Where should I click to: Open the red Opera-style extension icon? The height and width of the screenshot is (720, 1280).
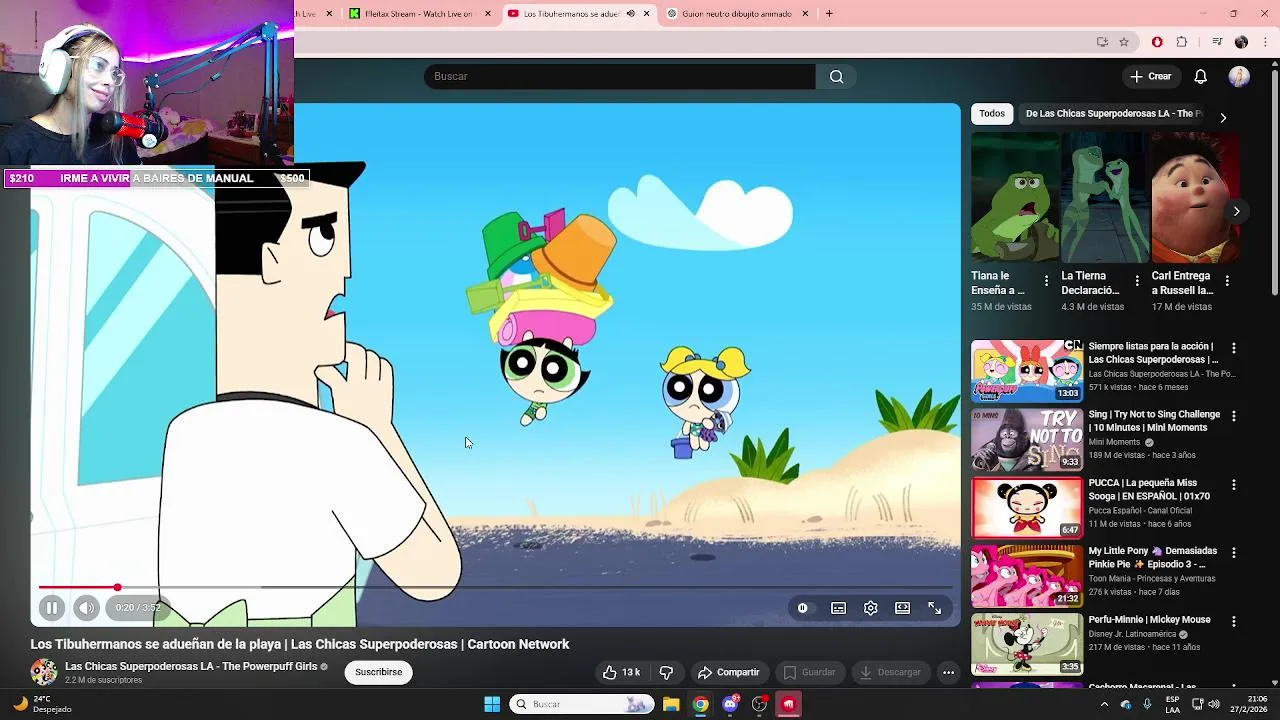pyautogui.click(x=1157, y=42)
